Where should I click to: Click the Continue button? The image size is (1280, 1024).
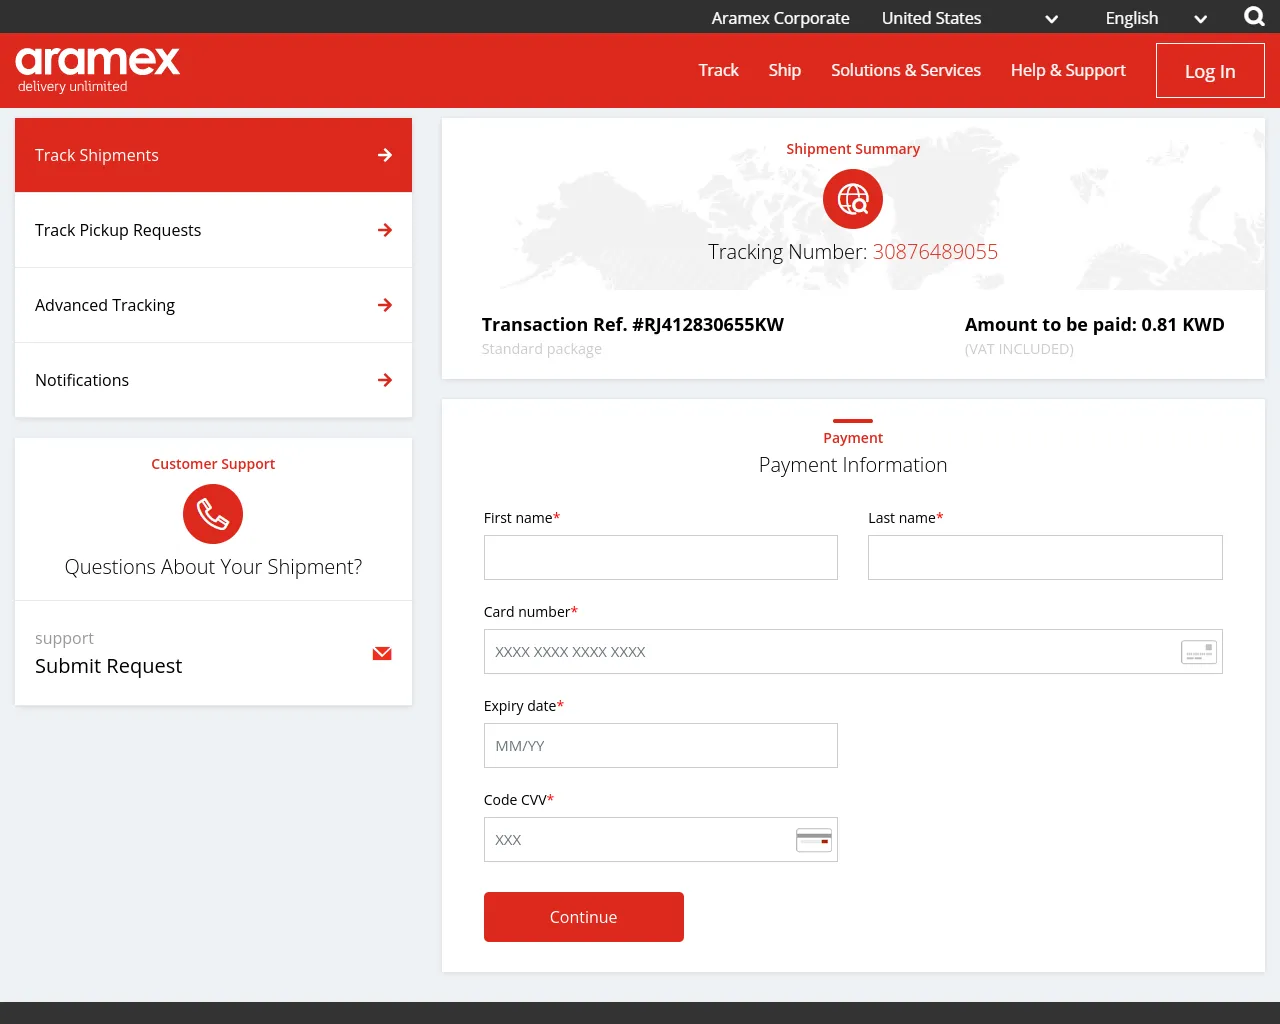(x=584, y=917)
